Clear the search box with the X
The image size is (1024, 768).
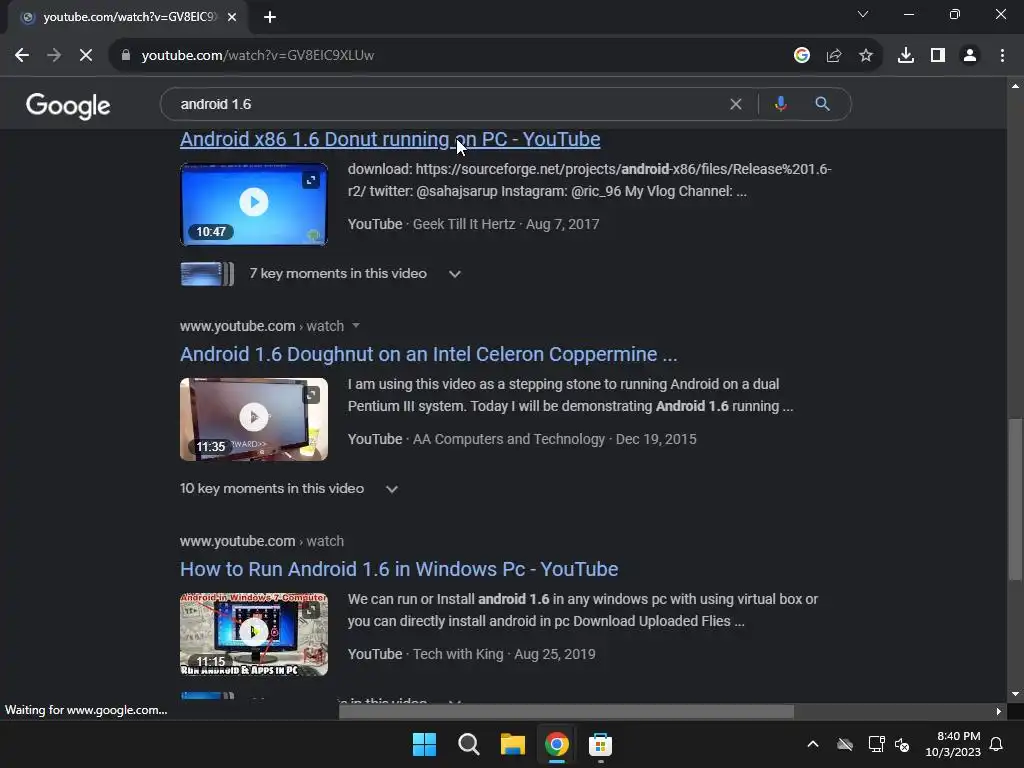736,104
